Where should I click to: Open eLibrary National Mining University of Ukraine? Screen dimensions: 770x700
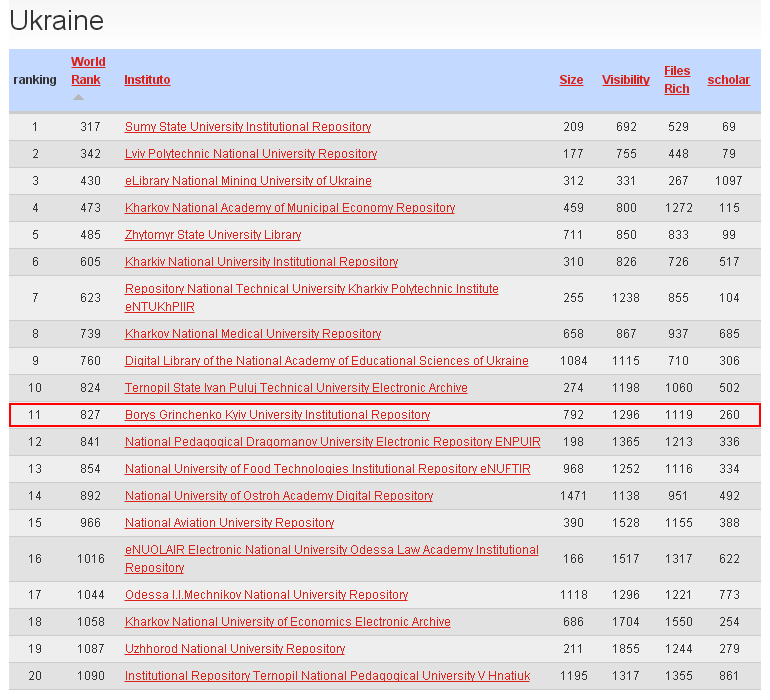(x=248, y=181)
